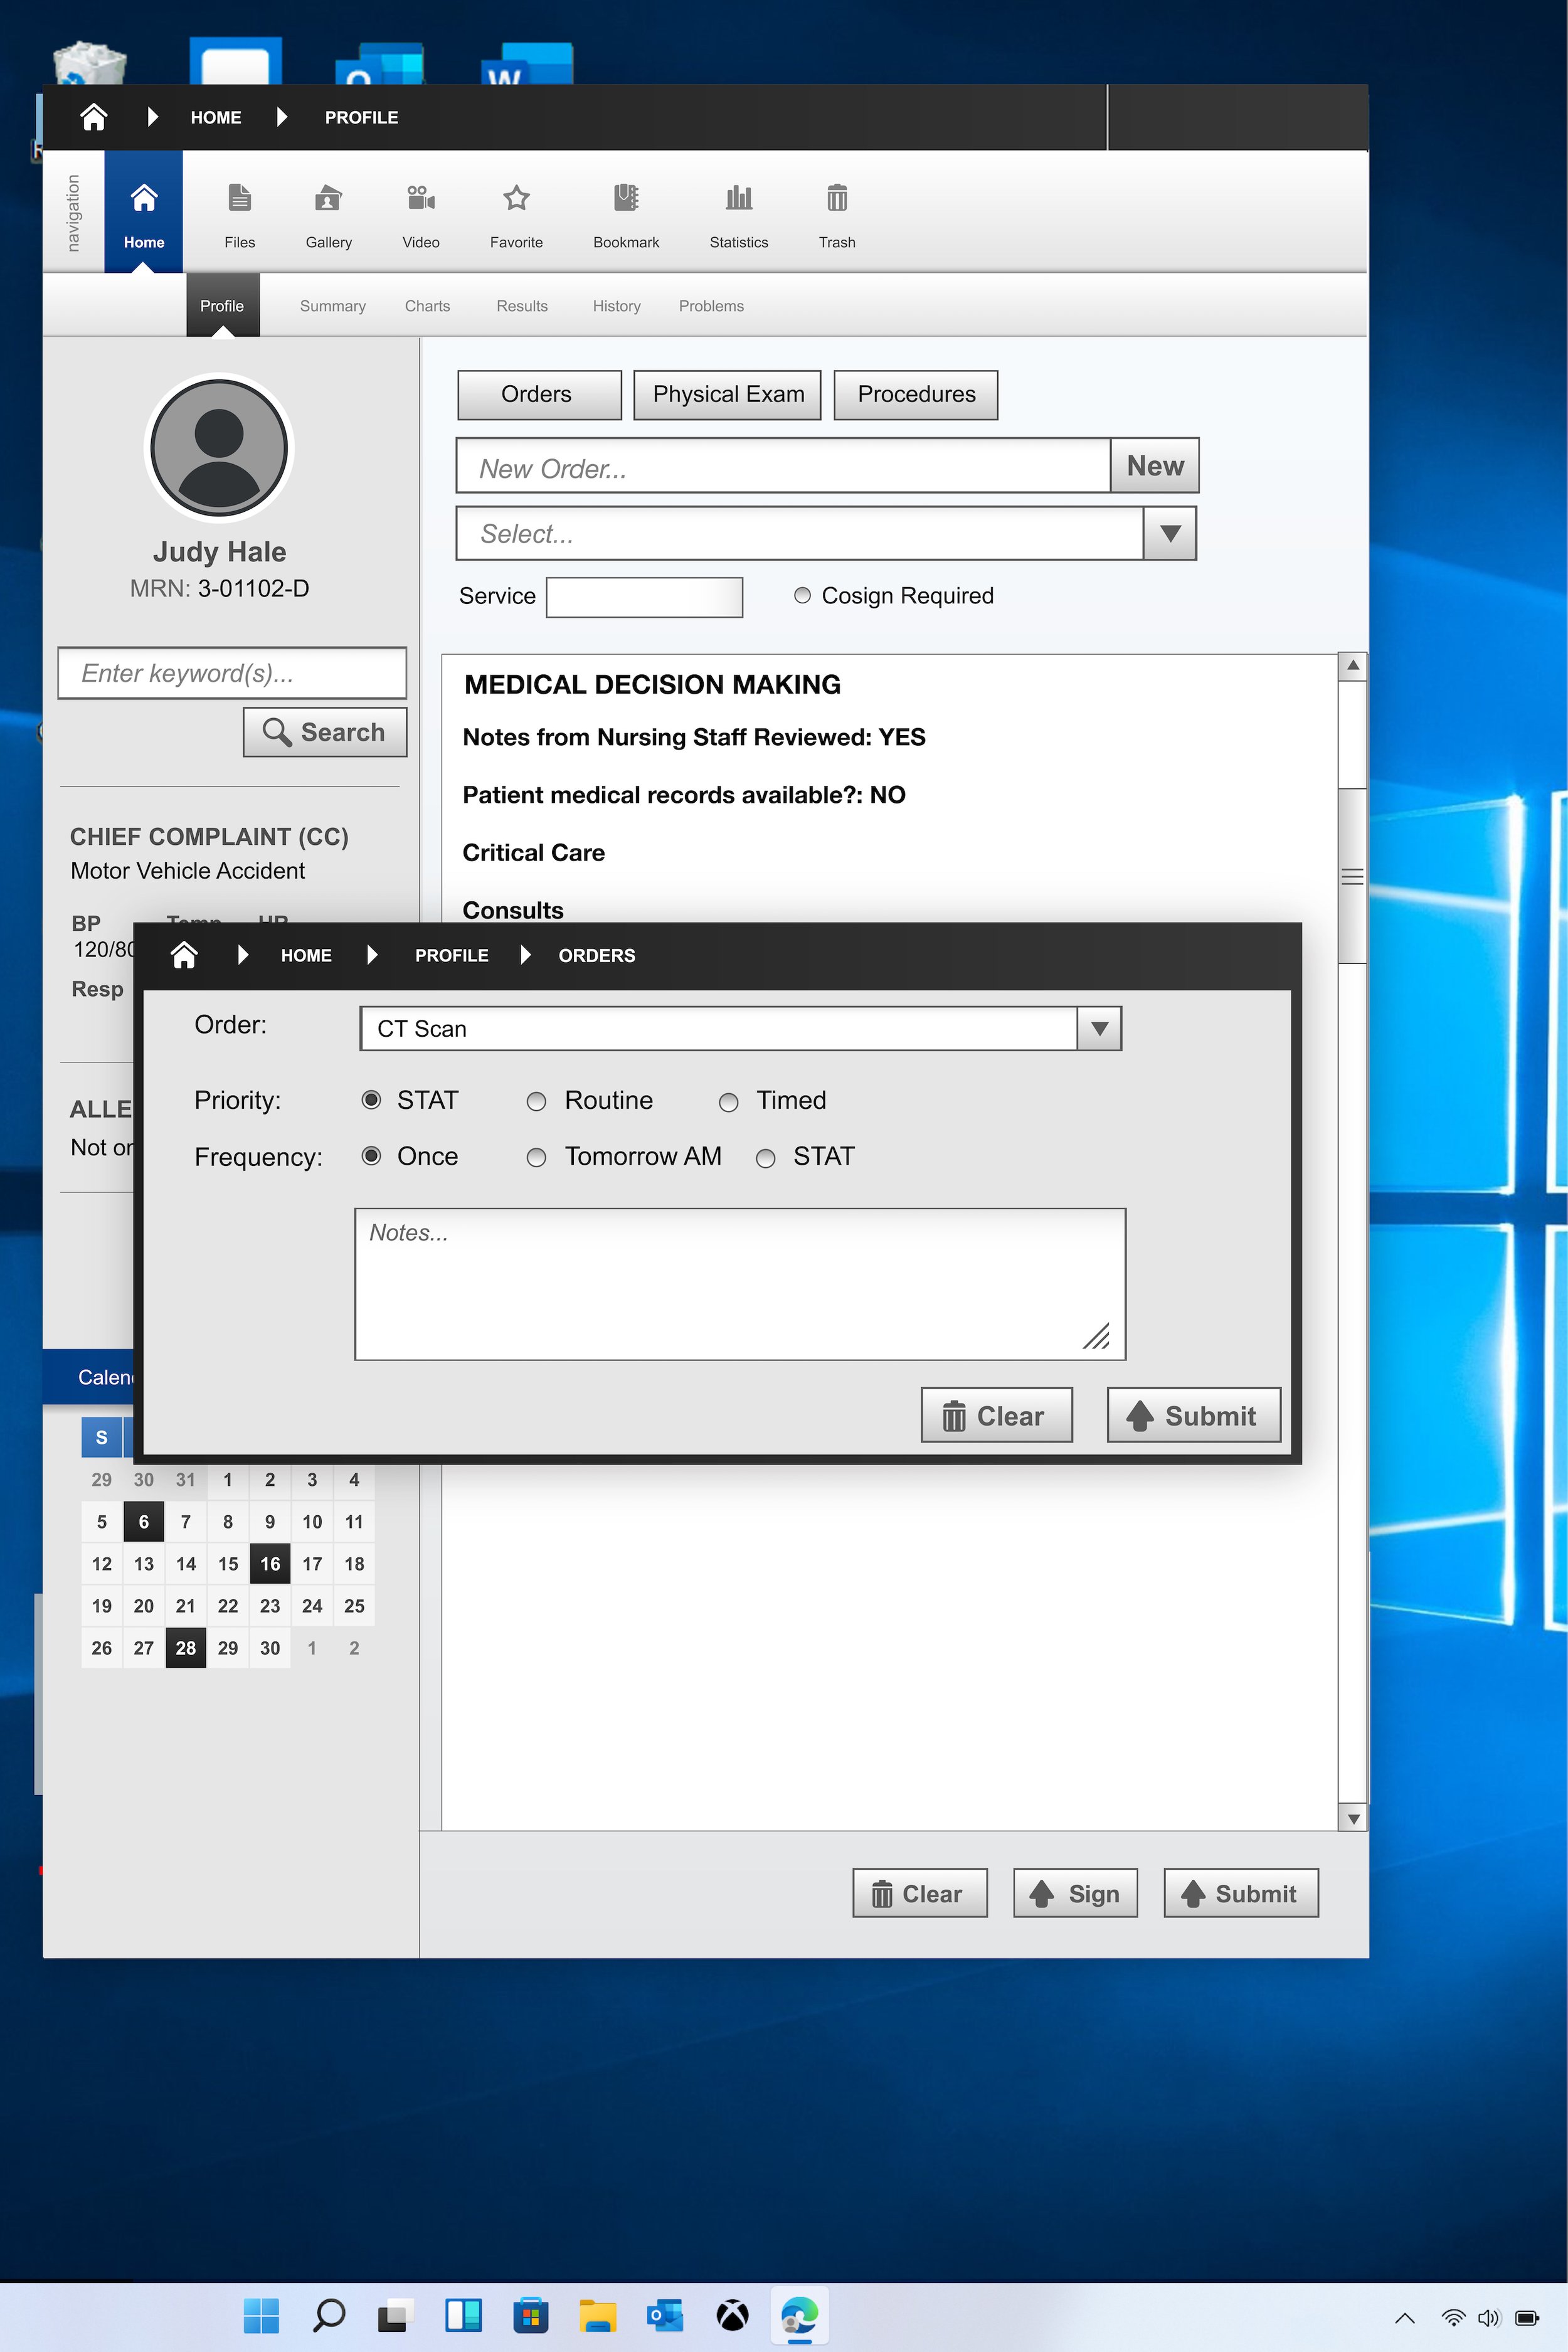Click the Enter keyword(s) search field
Image resolution: width=1568 pixels, height=2352 pixels.
point(232,673)
